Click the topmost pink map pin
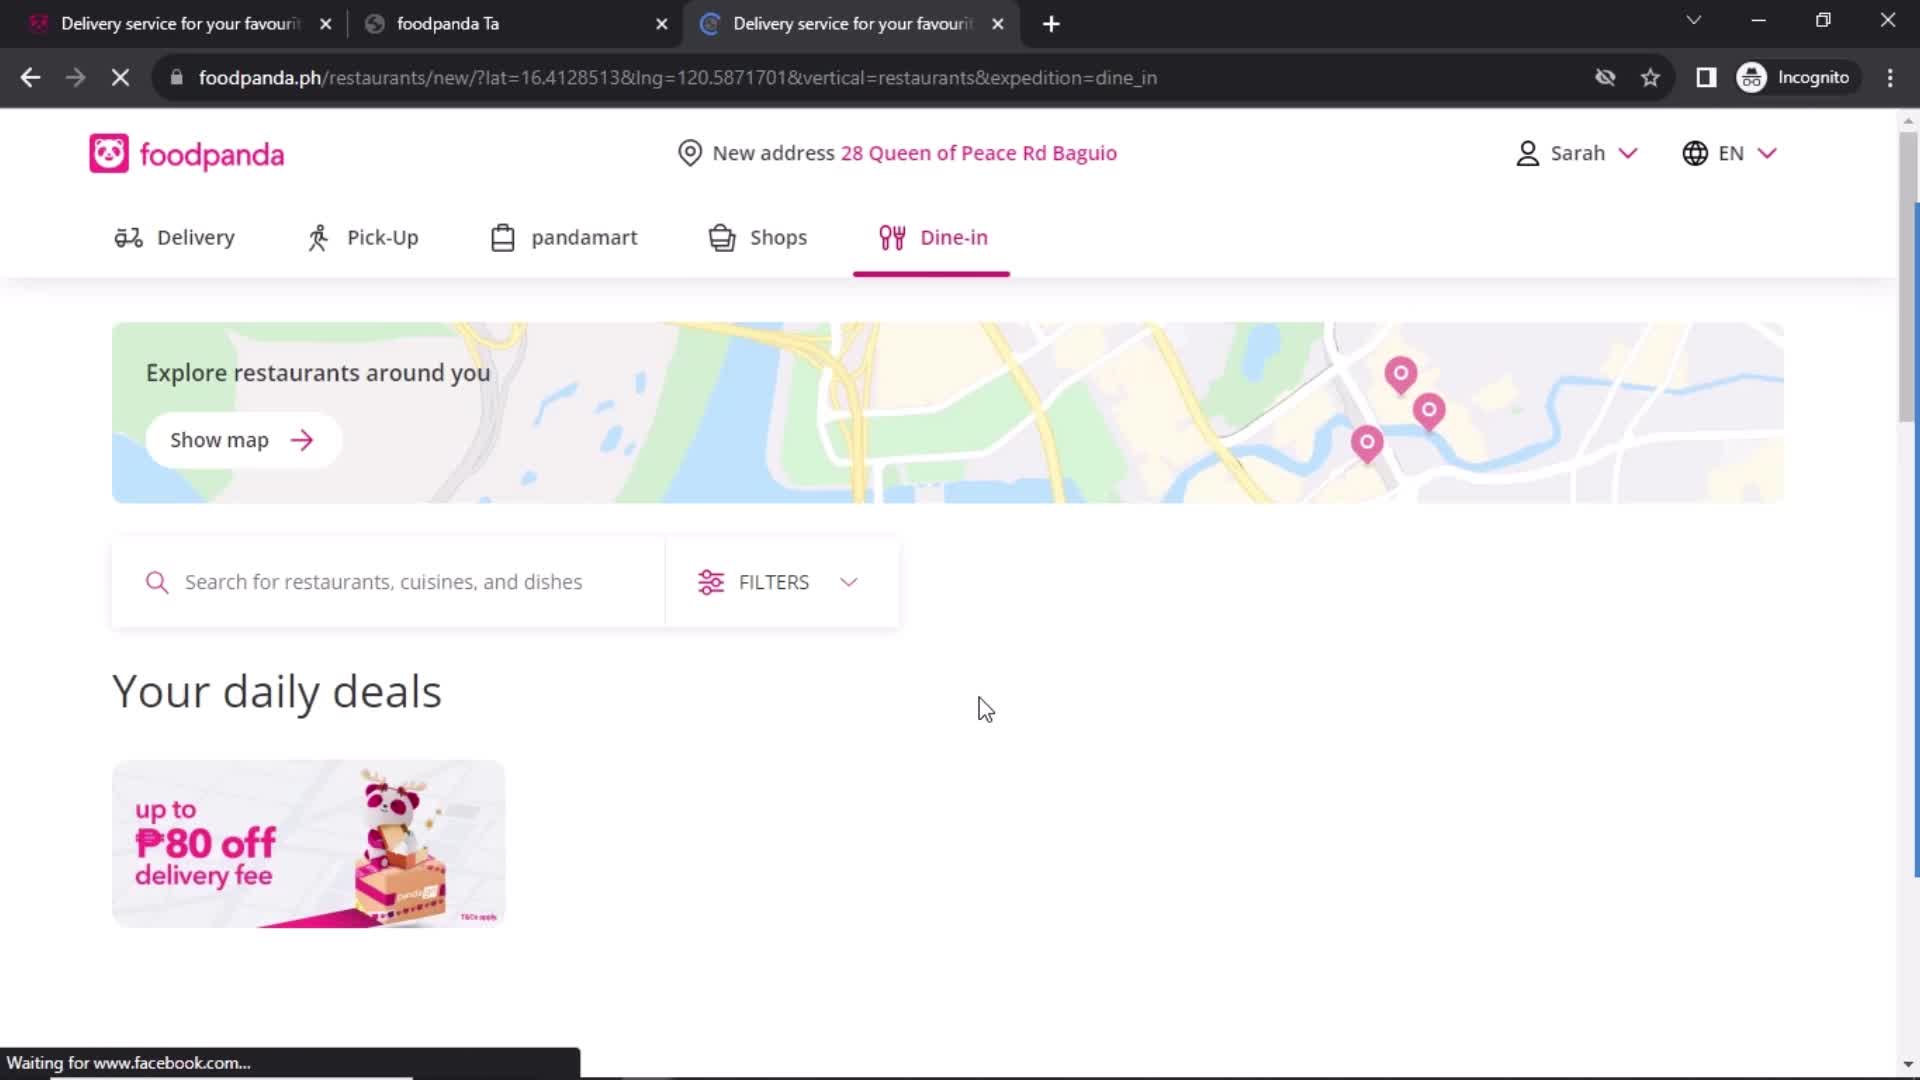The image size is (1920, 1080). (x=1400, y=375)
